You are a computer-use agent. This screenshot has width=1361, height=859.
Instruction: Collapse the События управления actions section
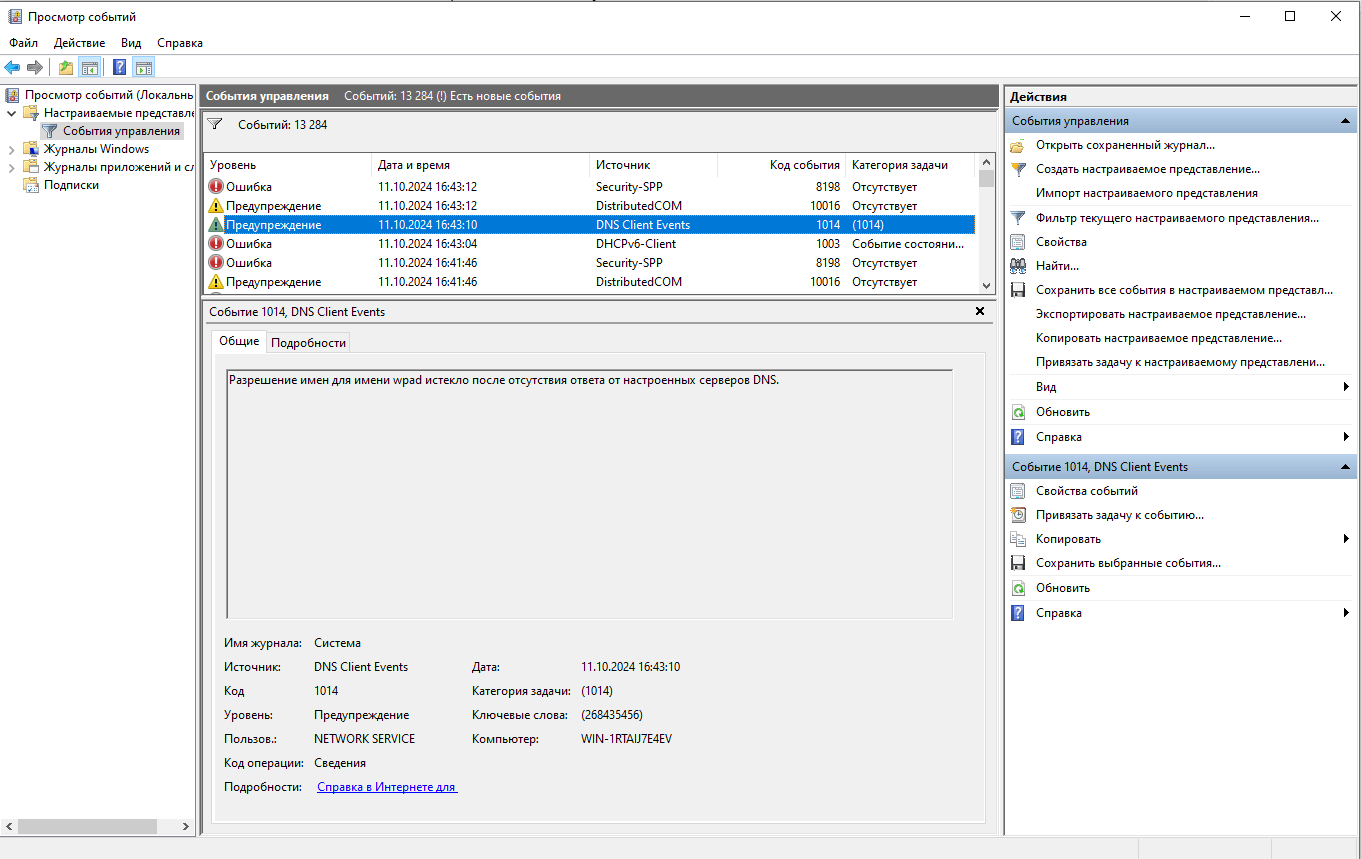pos(1345,121)
